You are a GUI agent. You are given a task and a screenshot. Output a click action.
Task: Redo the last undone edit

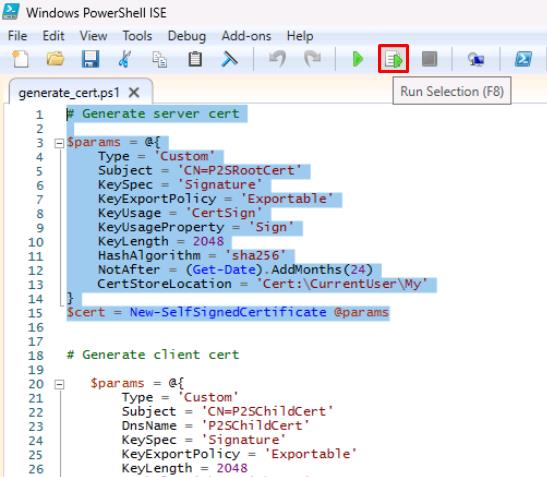click(x=312, y=59)
